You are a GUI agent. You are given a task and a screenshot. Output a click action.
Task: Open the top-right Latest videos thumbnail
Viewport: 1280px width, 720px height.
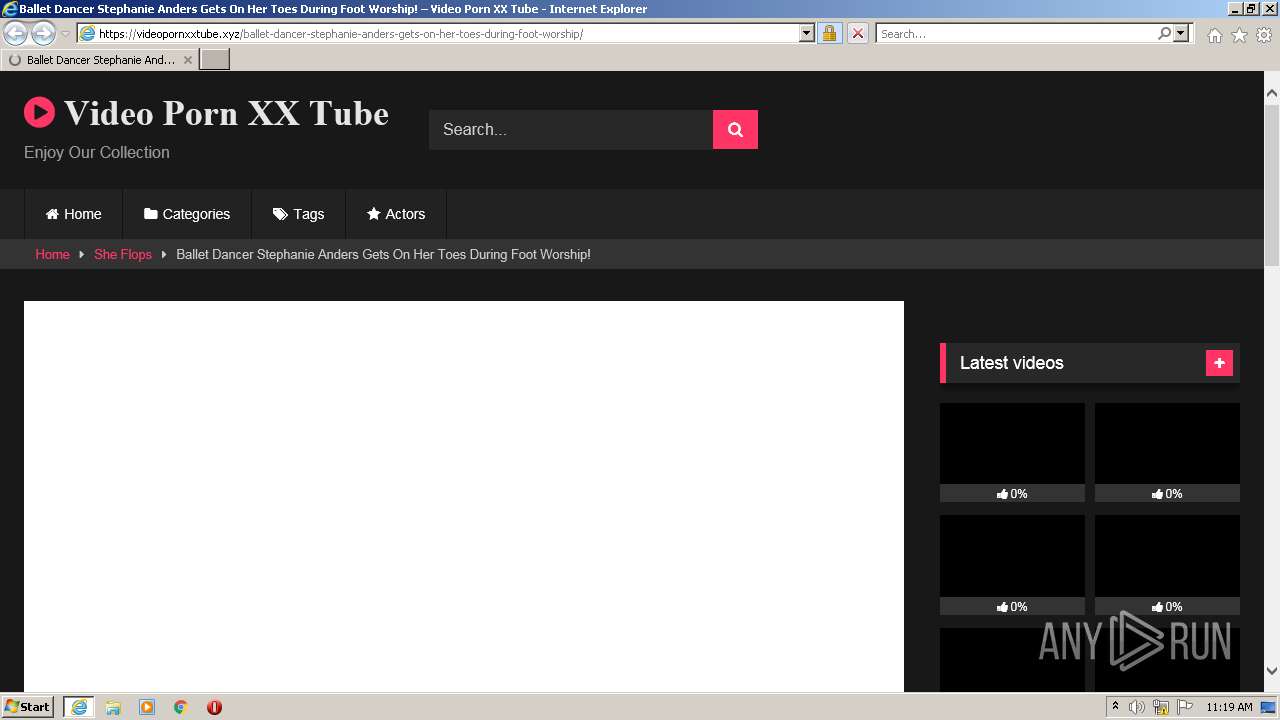[x=1167, y=444]
